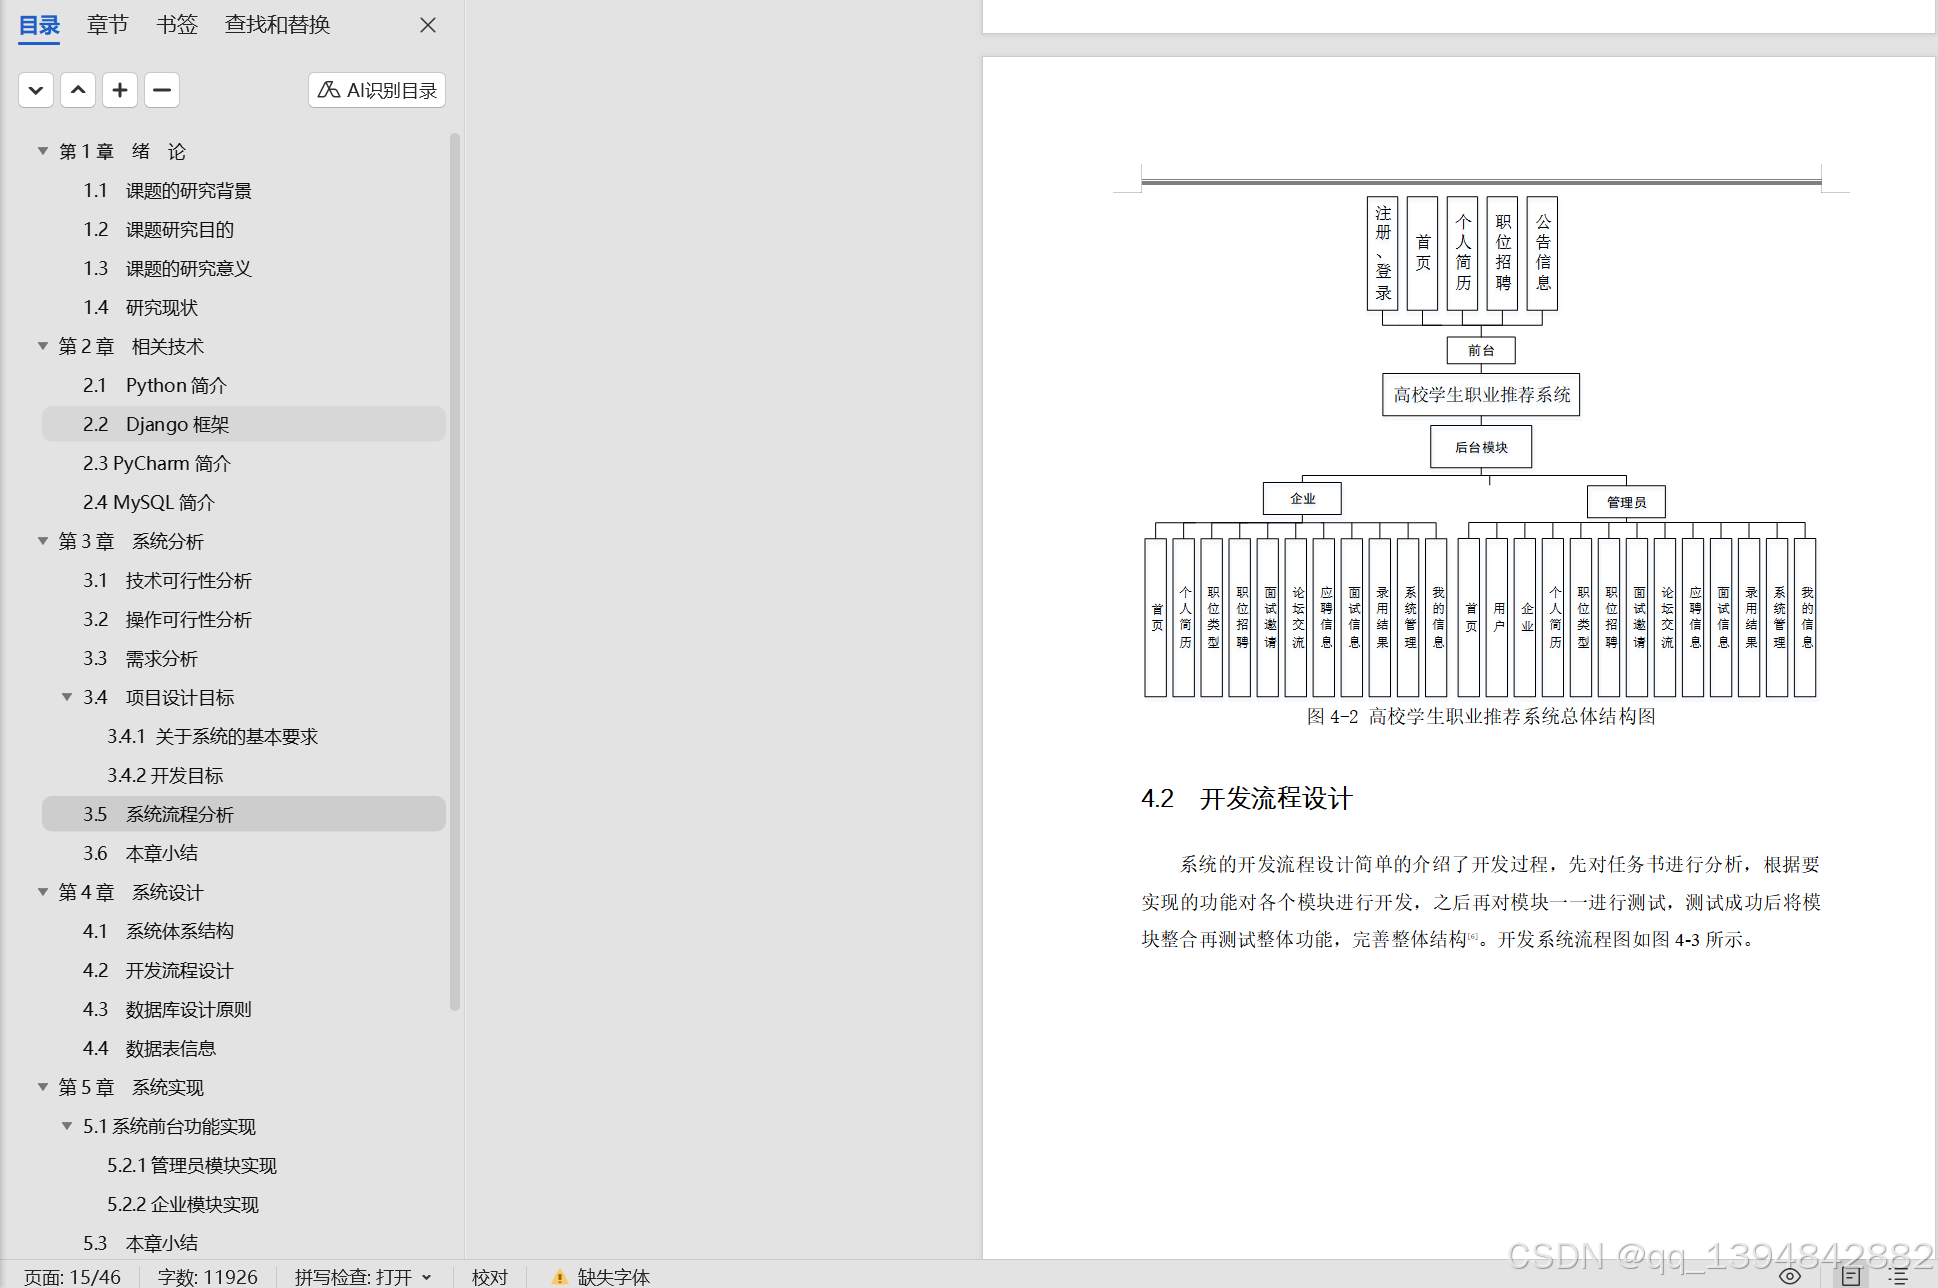This screenshot has height=1288, width=1938.
Task: Switch to the 章节 tab
Action: click(107, 25)
